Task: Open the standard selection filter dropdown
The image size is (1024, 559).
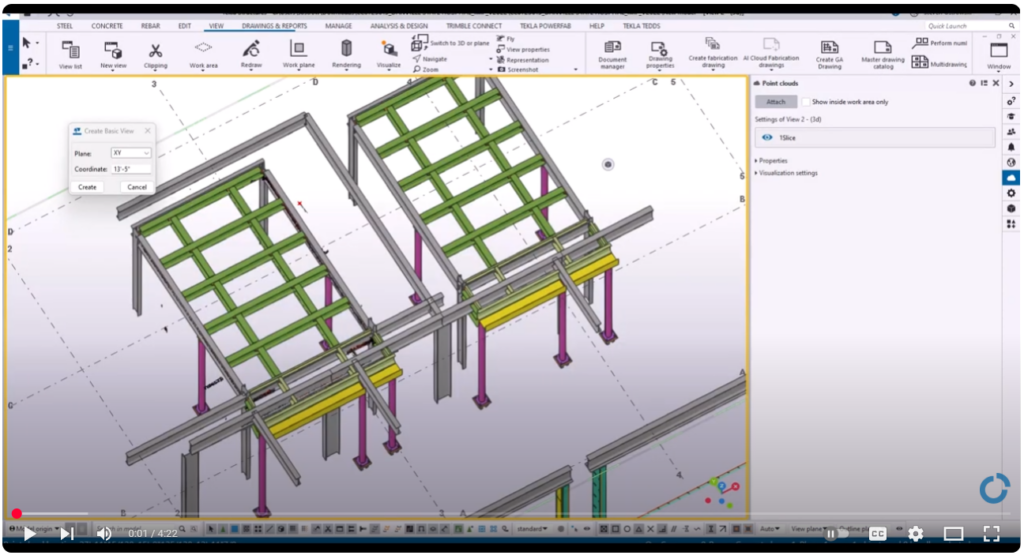Action: [x=534, y=528]
